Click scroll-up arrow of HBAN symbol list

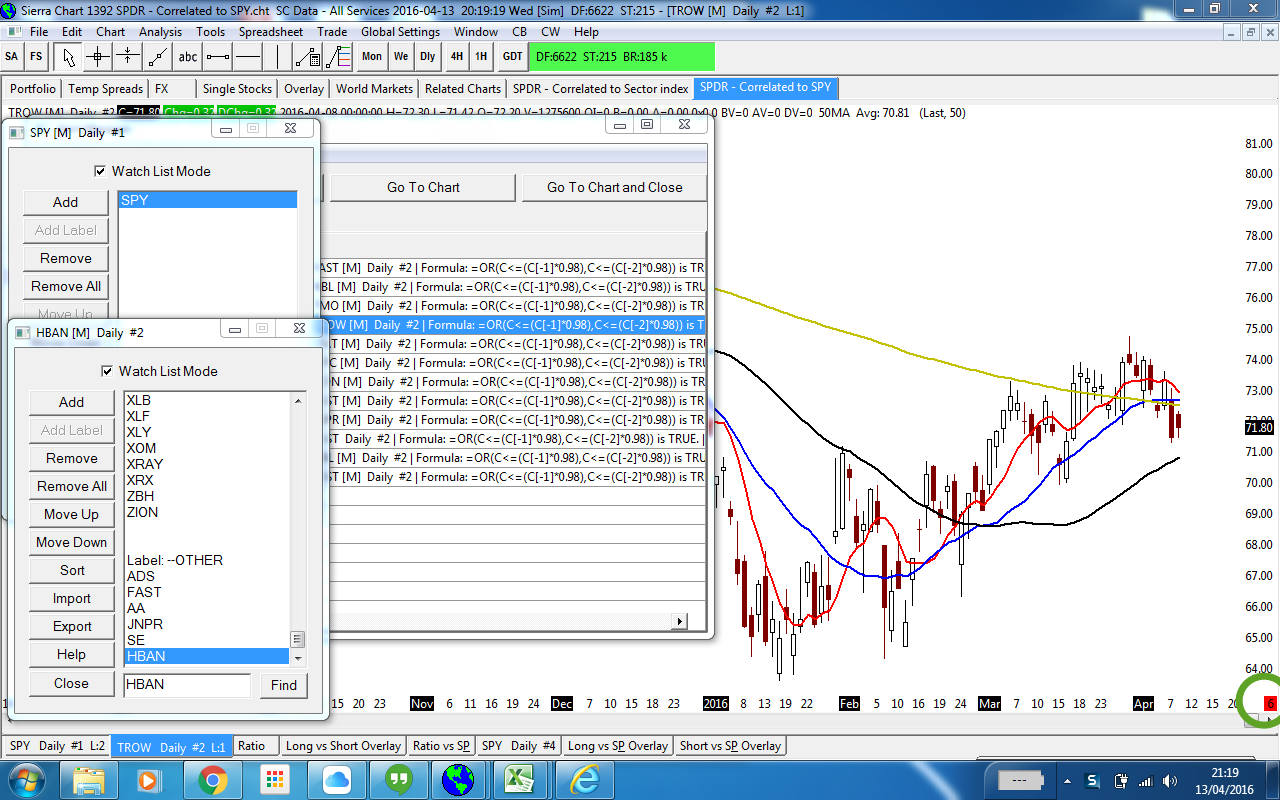298,401
